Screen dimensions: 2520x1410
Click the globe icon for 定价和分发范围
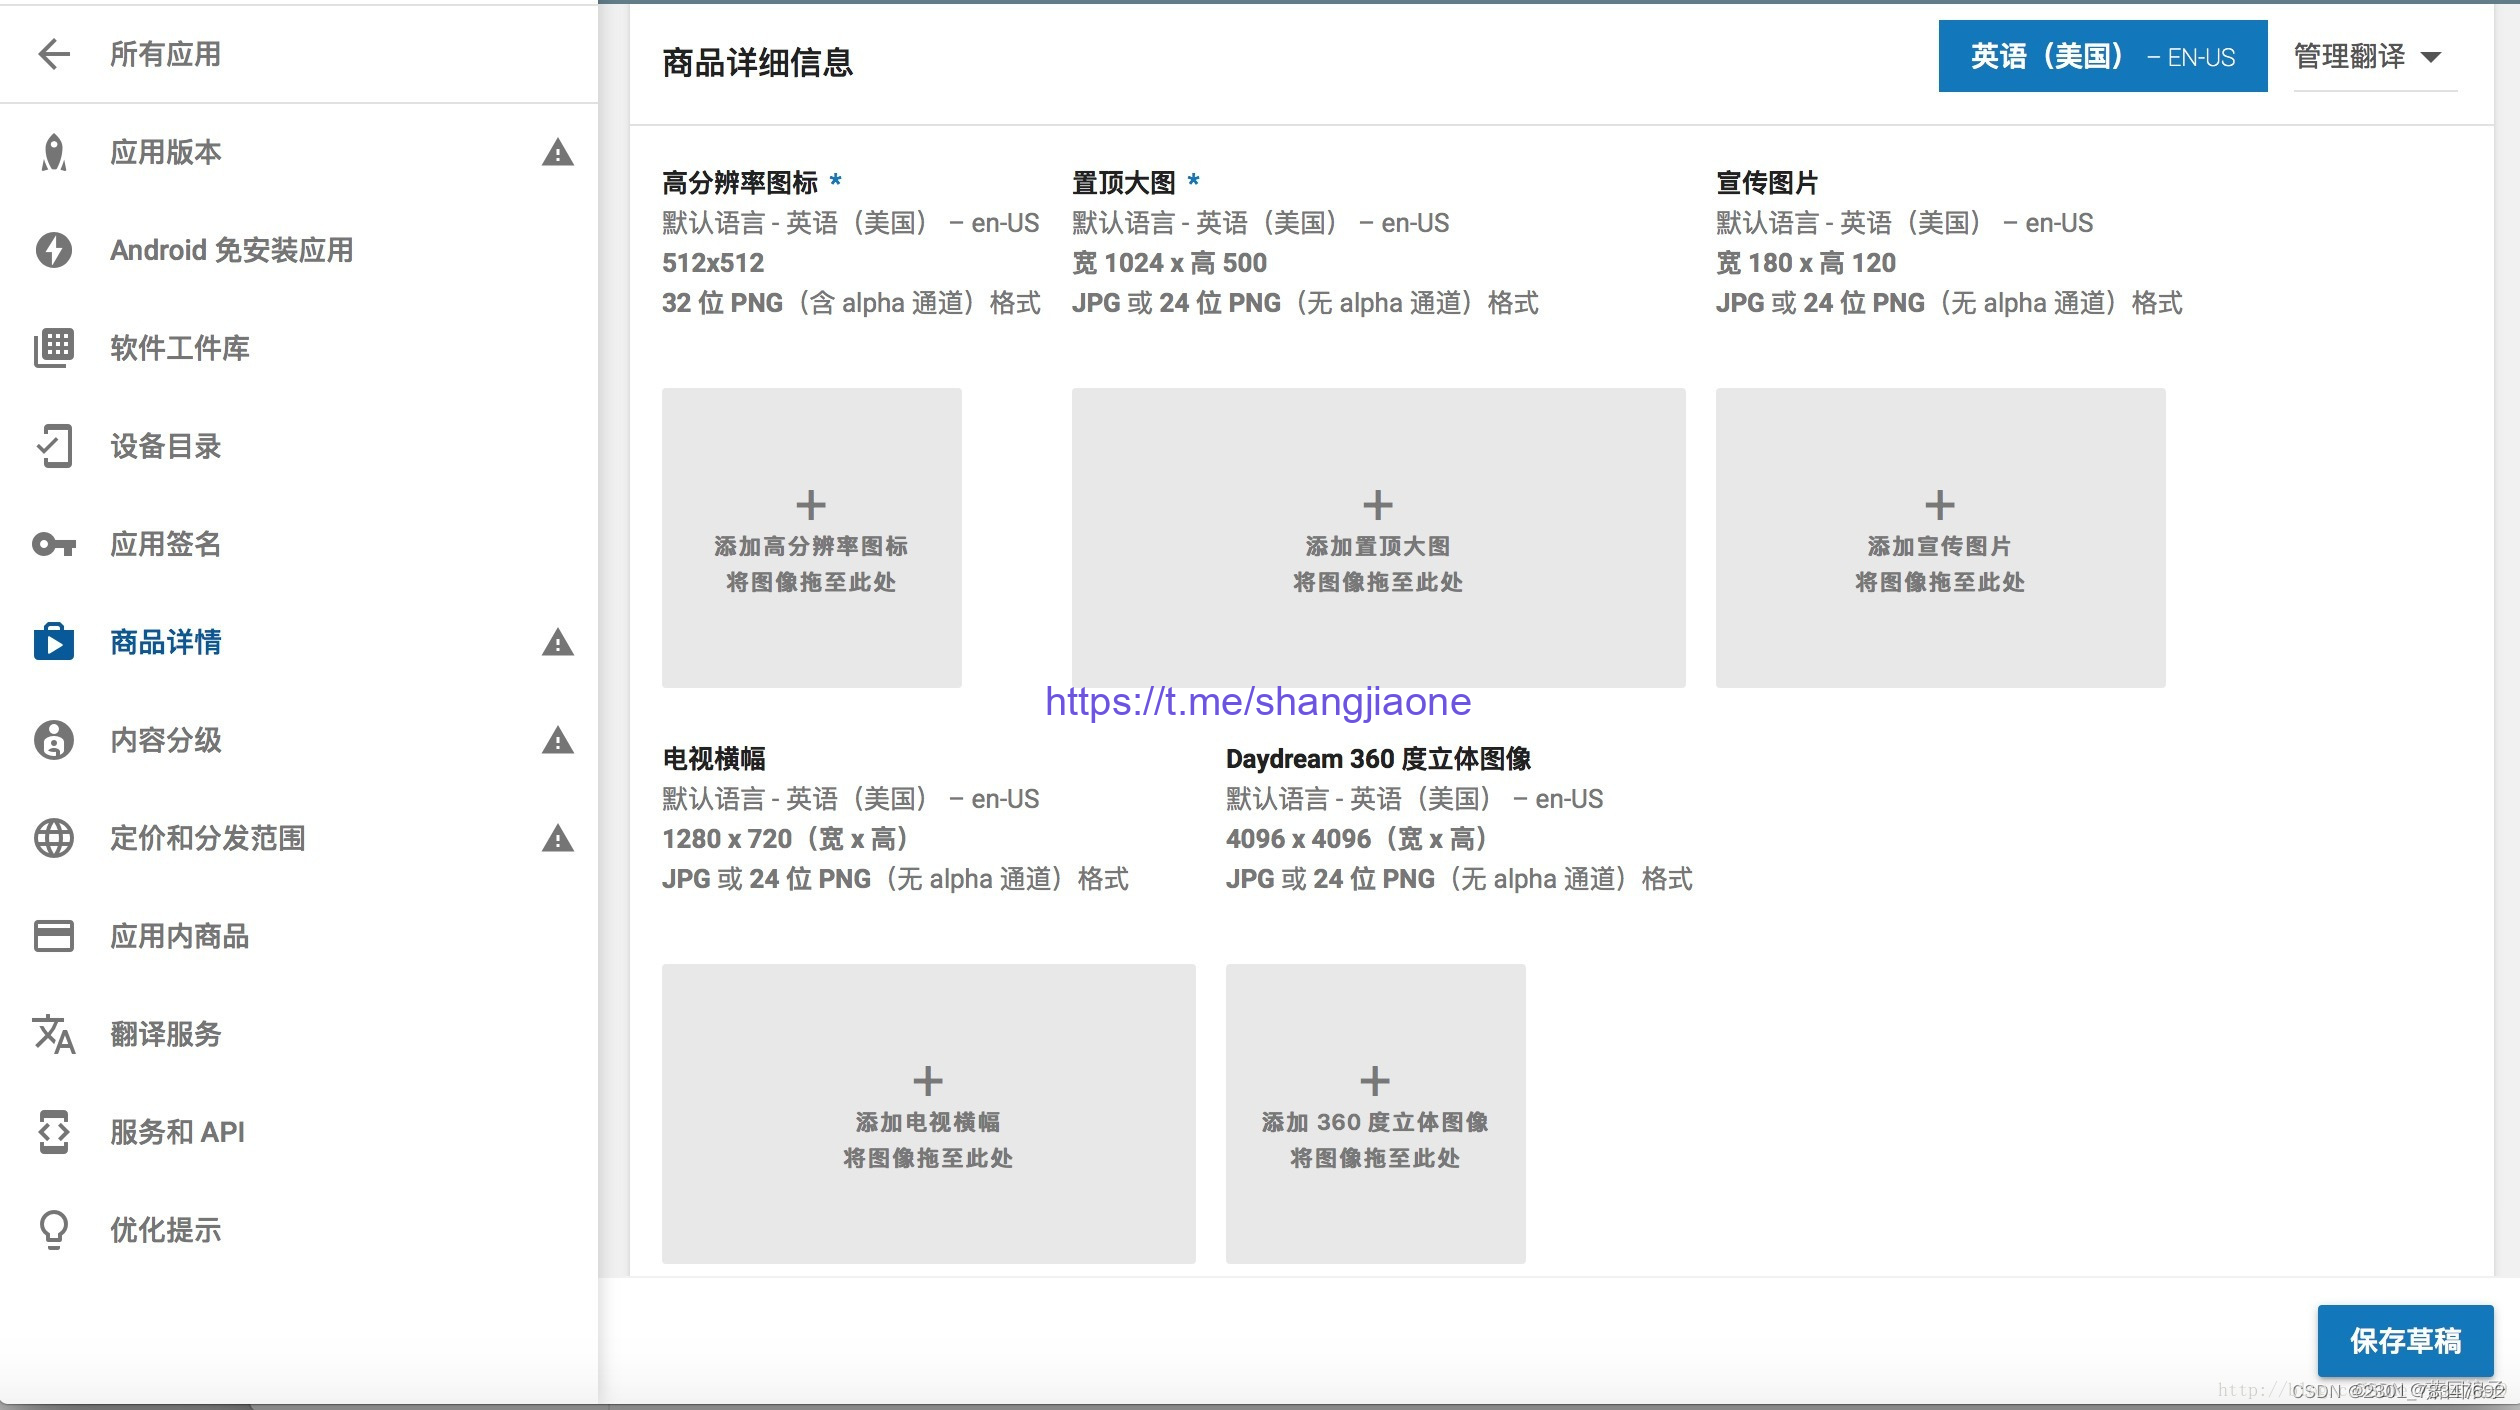coord(54,838)
